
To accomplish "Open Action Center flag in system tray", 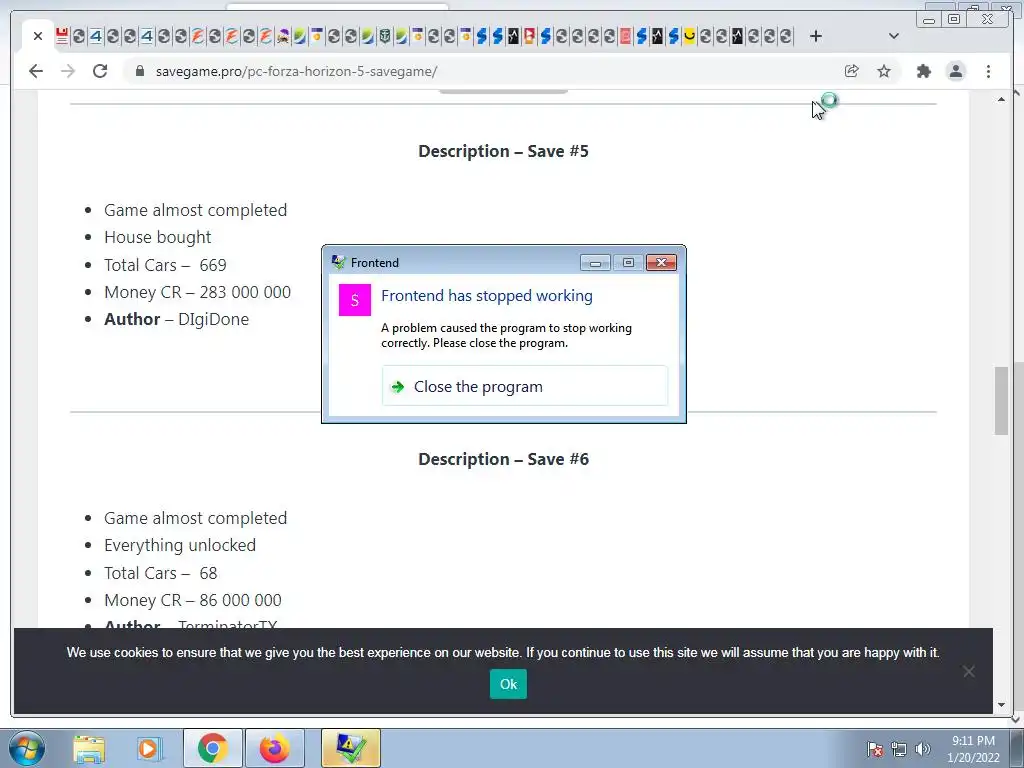I will pyautogui.click(x=875, y=749).
